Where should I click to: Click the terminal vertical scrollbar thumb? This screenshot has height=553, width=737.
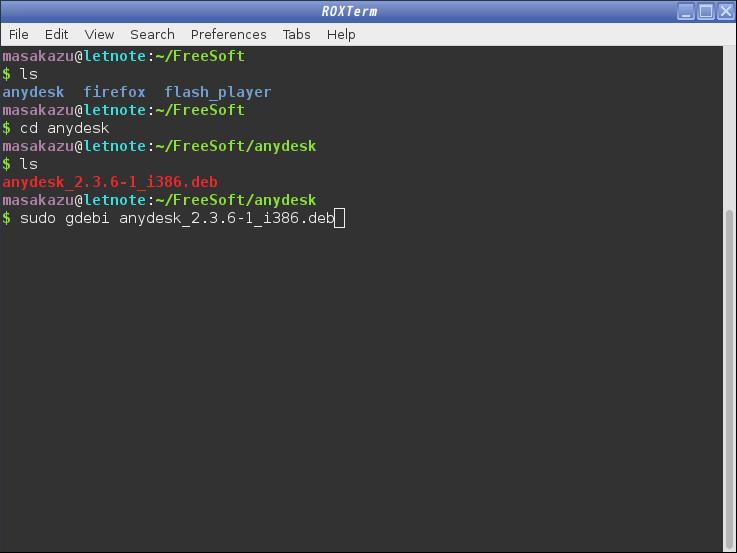729,380
